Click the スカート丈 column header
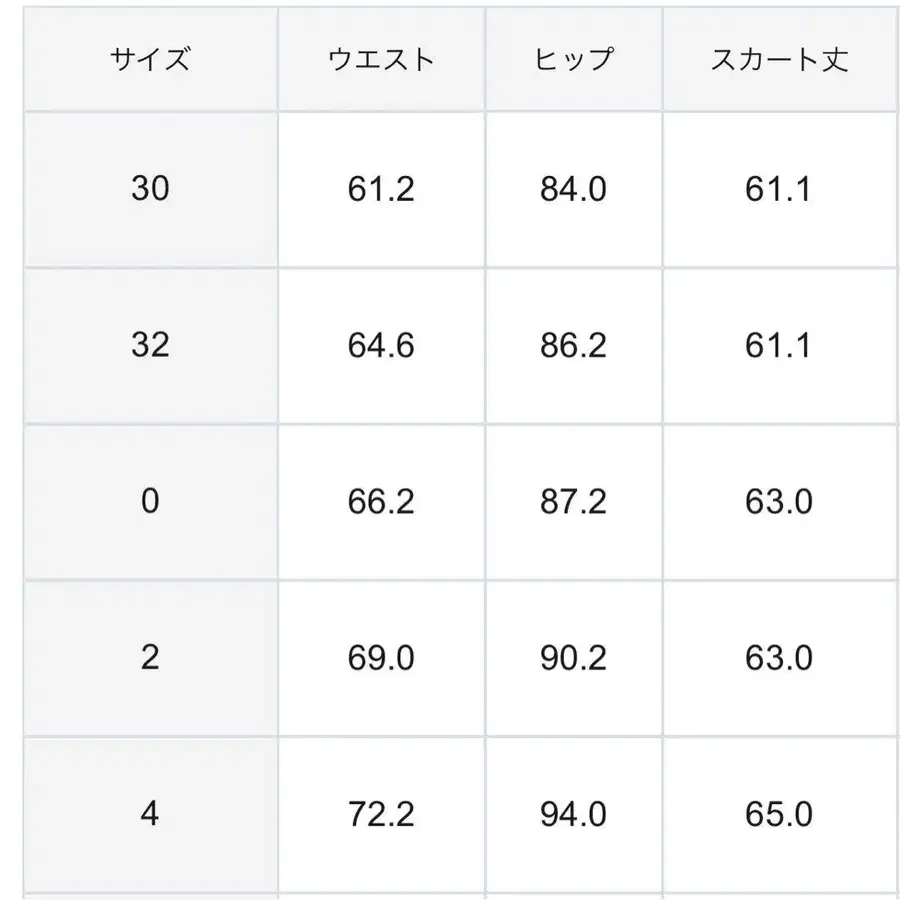Viewport: 900px width, 900px height. (778, 58)
